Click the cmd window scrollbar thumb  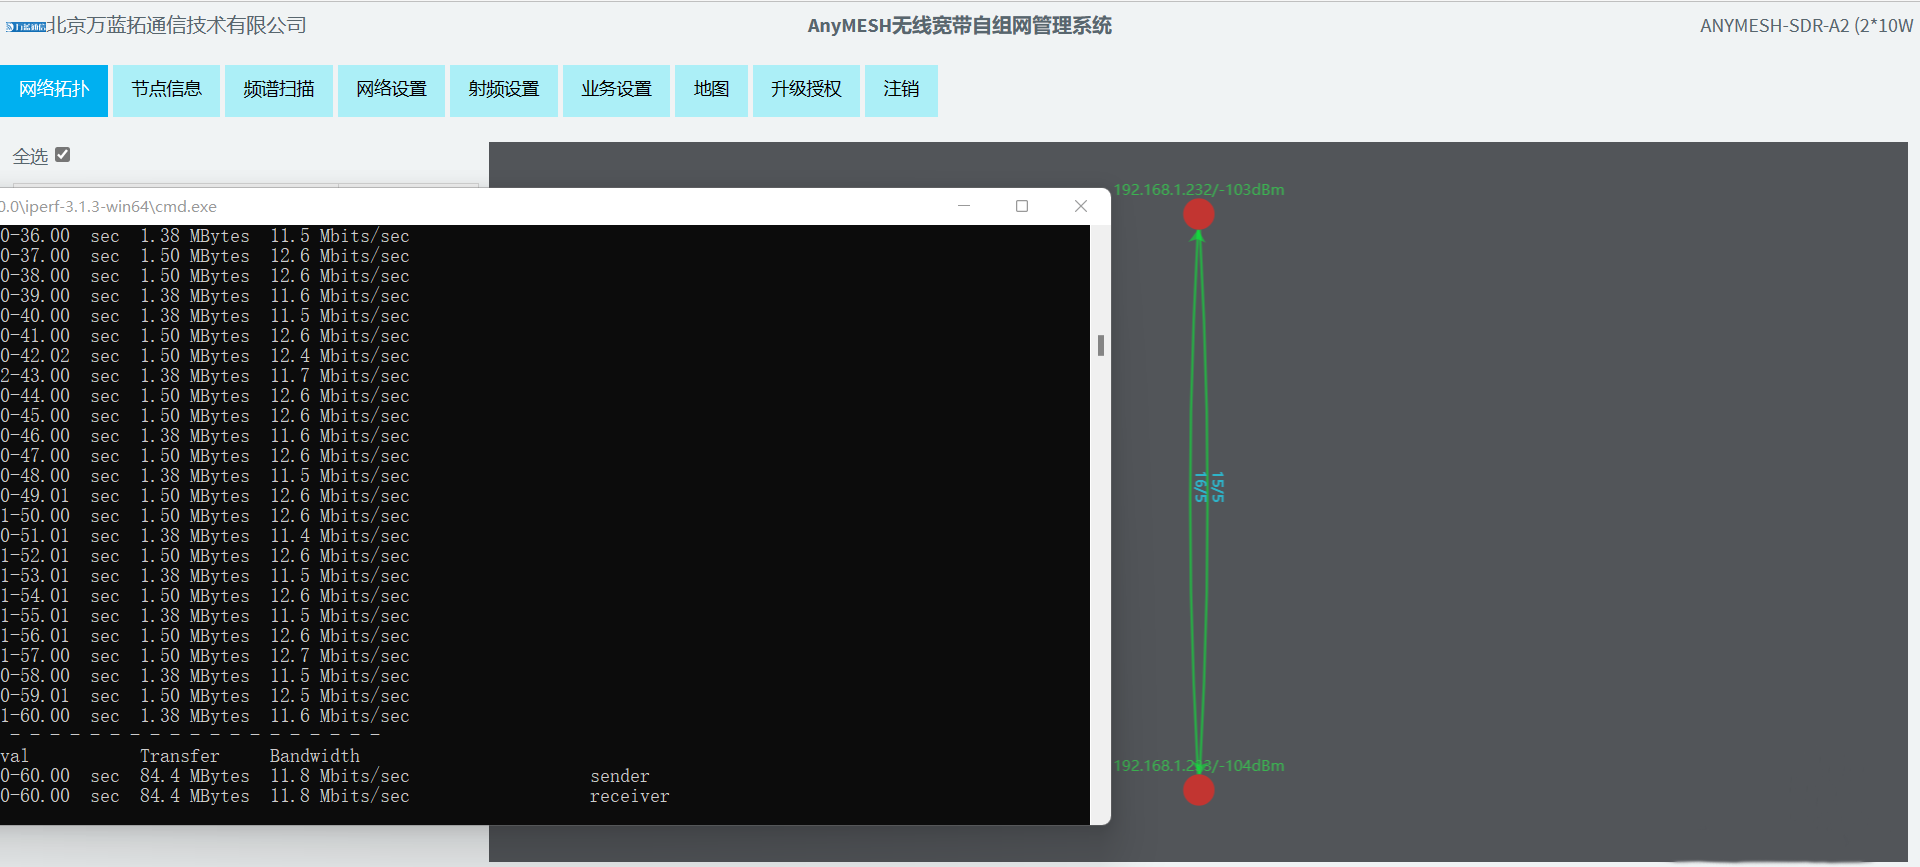(1101, 345)
